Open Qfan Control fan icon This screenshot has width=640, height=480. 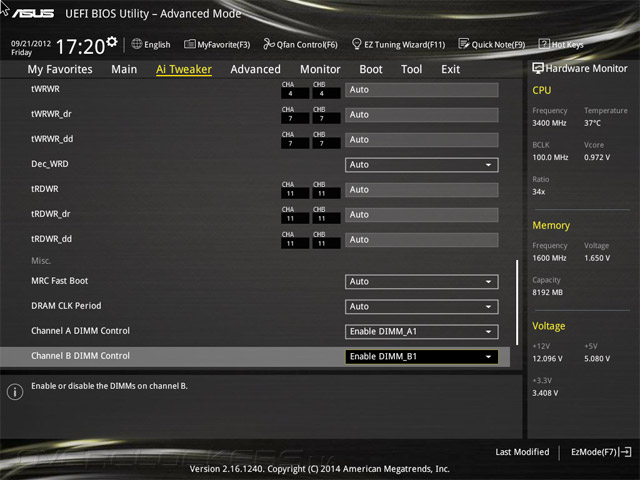coord(269,44)
